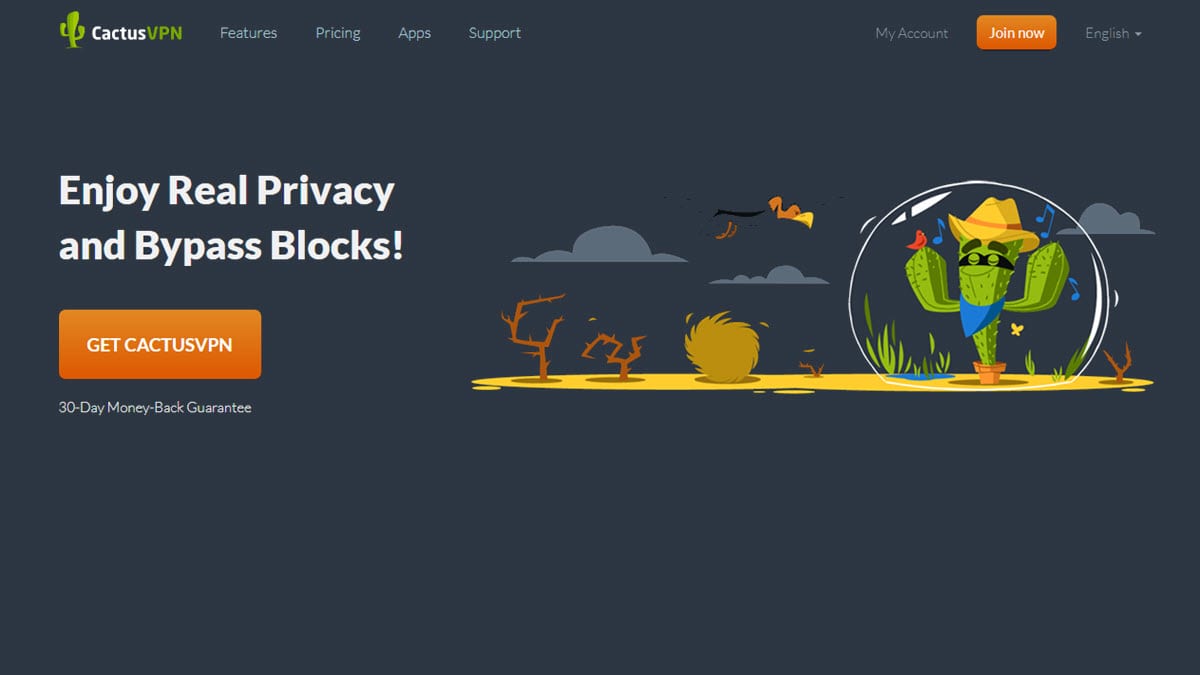Click the CactusVPN brand name text
1200x675 pixels.
pyautogui.click(x=137, y=33)
